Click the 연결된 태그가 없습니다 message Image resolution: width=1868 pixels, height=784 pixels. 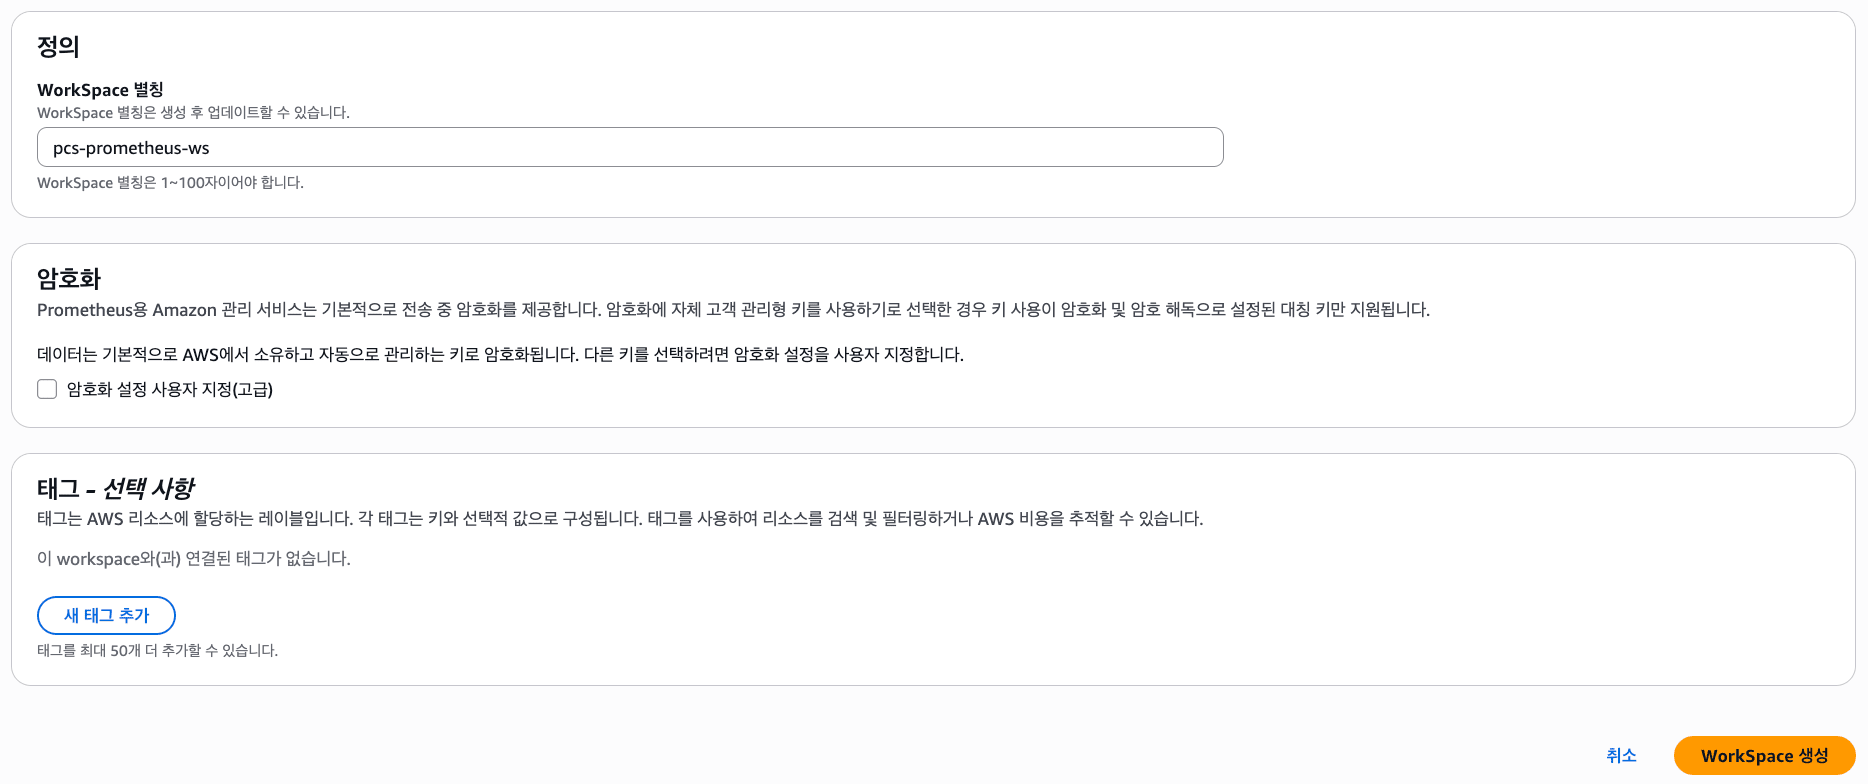click(194, 558)
